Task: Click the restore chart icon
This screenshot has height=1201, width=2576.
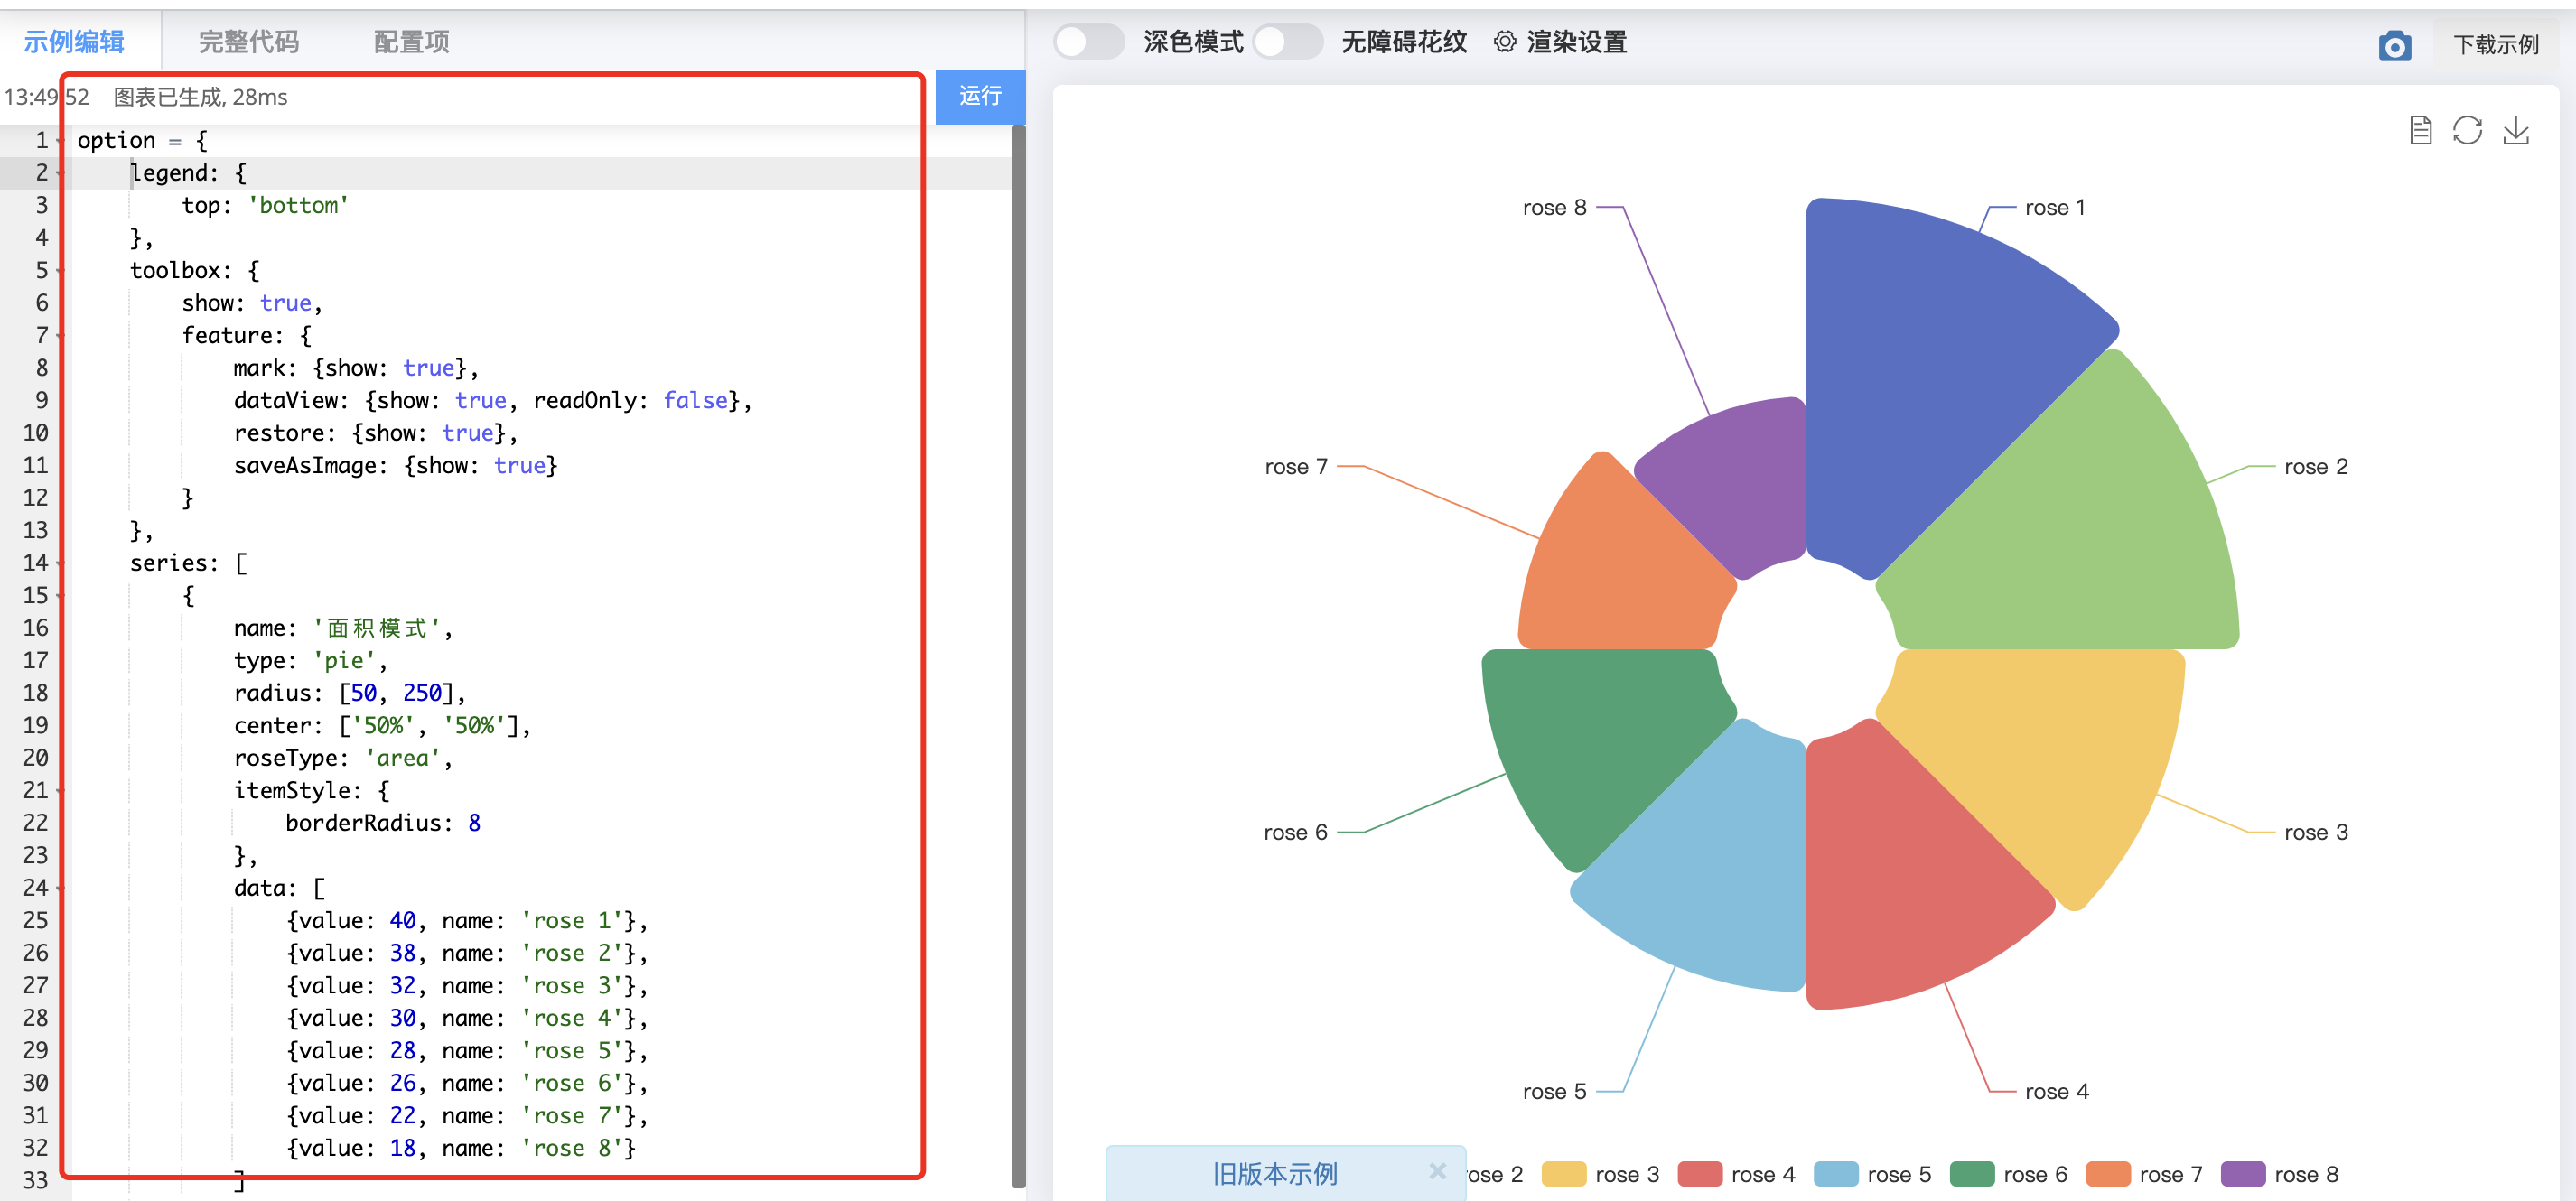Action: click(2467, 131)
